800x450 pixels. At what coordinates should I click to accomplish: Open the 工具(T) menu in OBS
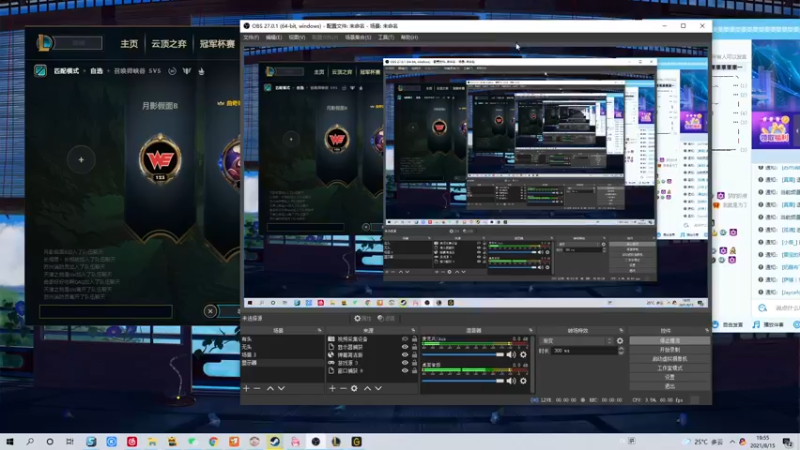[x=386, y=37]
